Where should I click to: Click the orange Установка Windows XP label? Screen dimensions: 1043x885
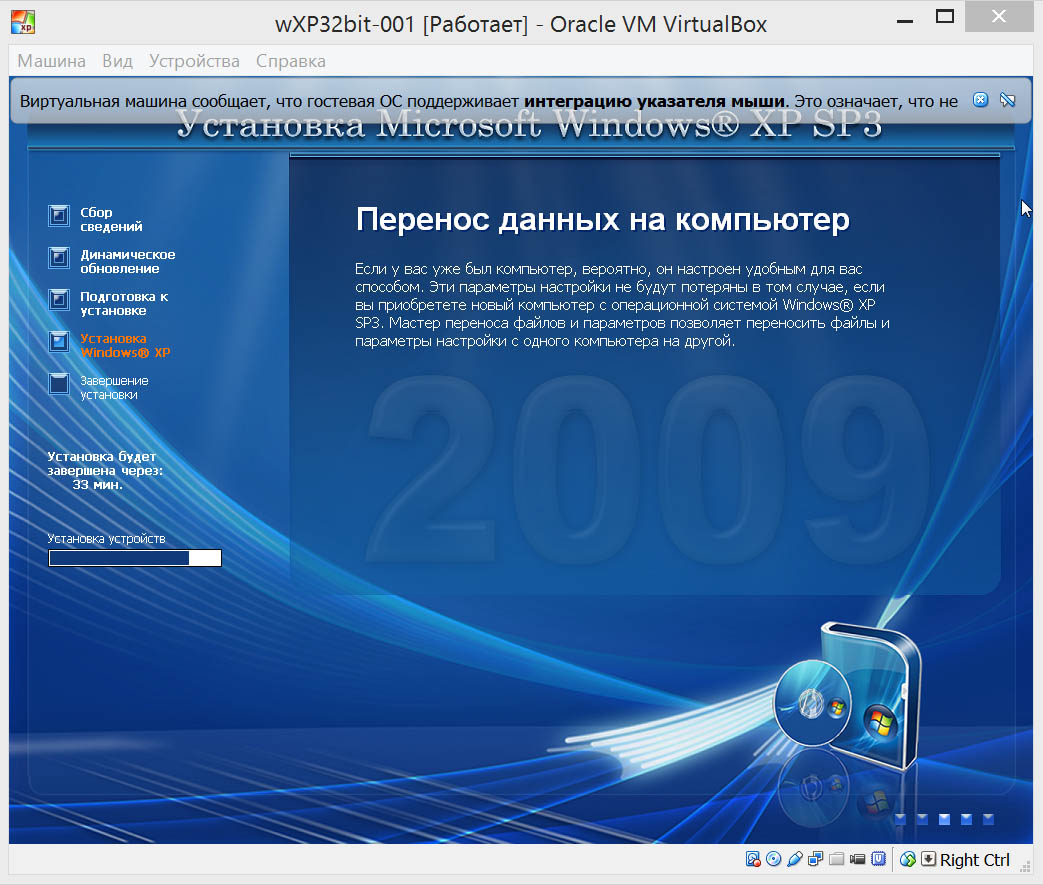(125, 345)
